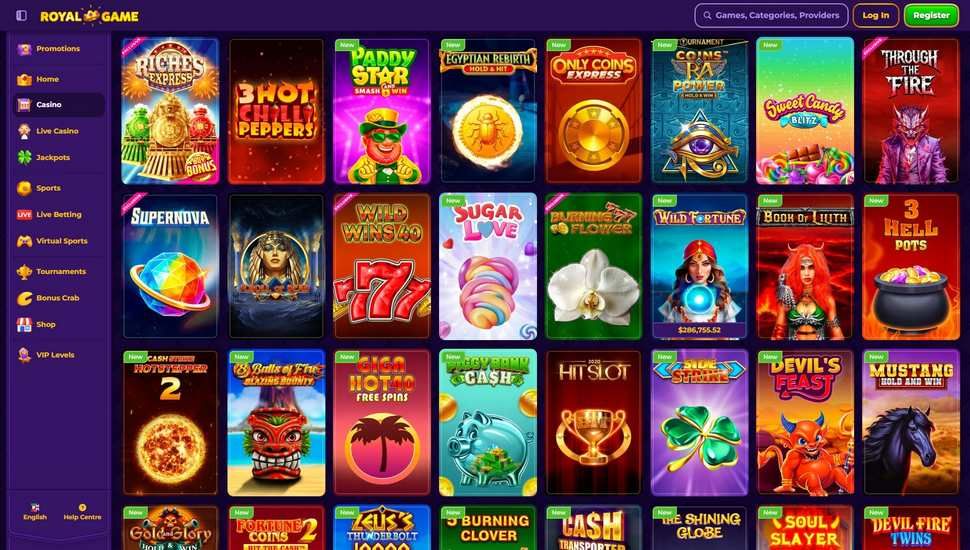Collapse the sidebar with the panel toggle icon

pyautogui.click(x=21, y=15)
